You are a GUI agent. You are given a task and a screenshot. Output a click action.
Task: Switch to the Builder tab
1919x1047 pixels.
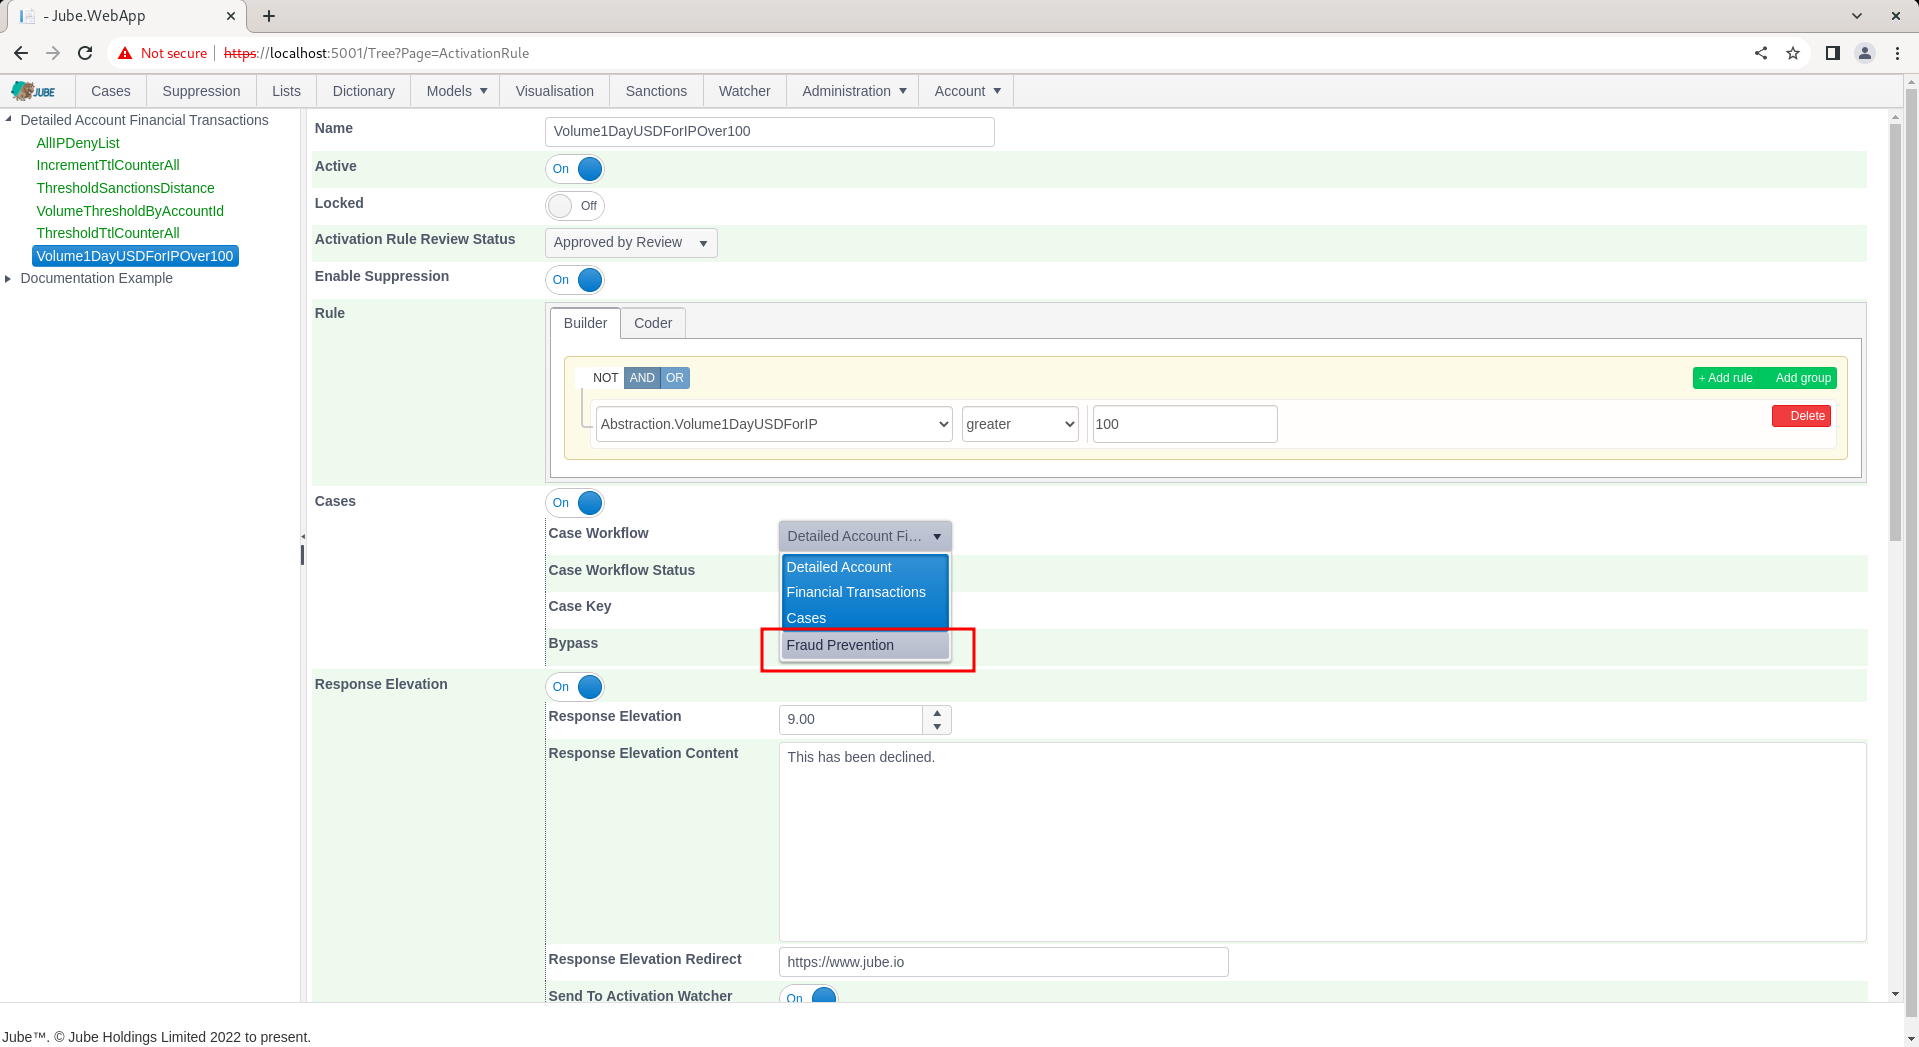click(x=585, y=323)
